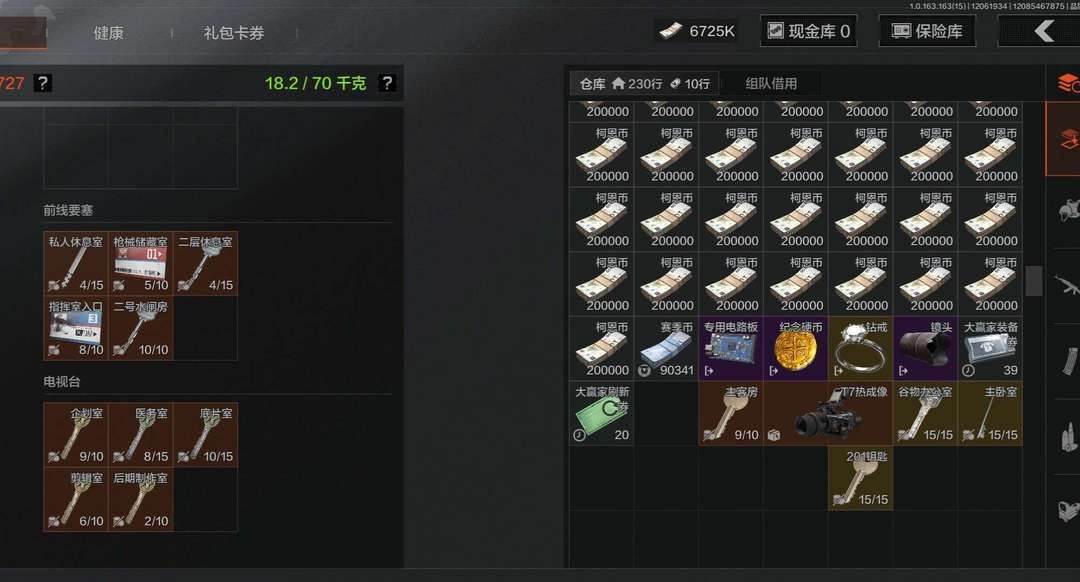
Task: Open the 礼包卡券 tab
Action: tap(233, 32)
